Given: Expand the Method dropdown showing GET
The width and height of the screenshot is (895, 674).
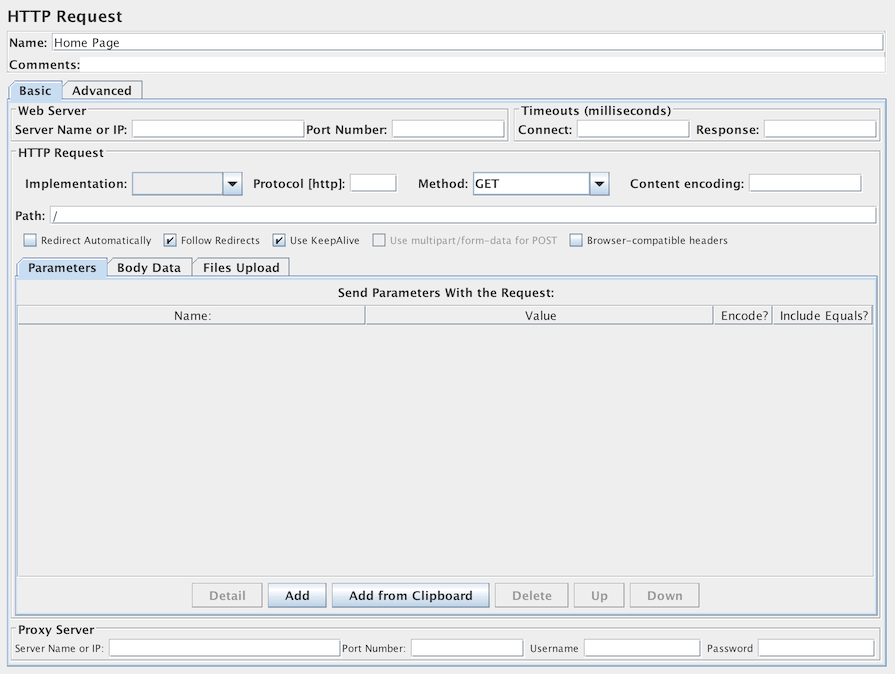Looking at the screenshot, I should point(541,184).
